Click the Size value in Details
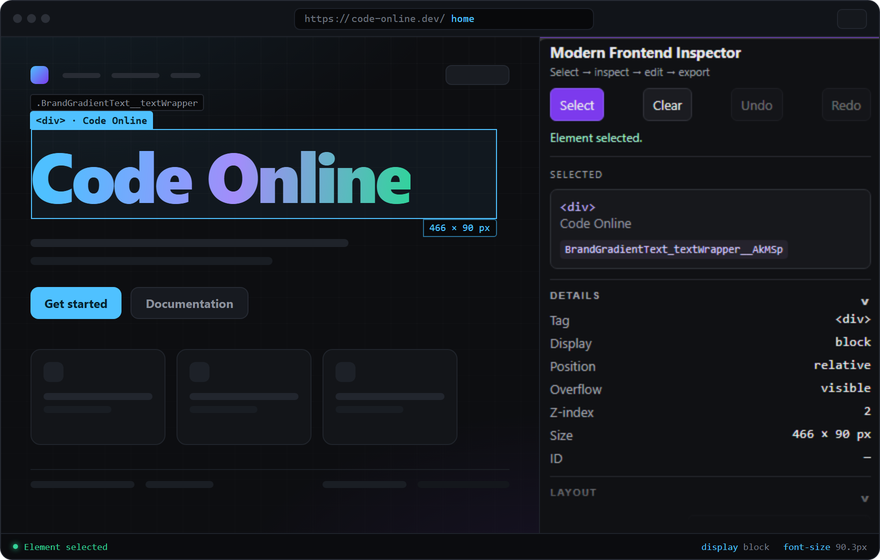Image resolution: width=880 pixels, height=560 pixels. point(831,434)
